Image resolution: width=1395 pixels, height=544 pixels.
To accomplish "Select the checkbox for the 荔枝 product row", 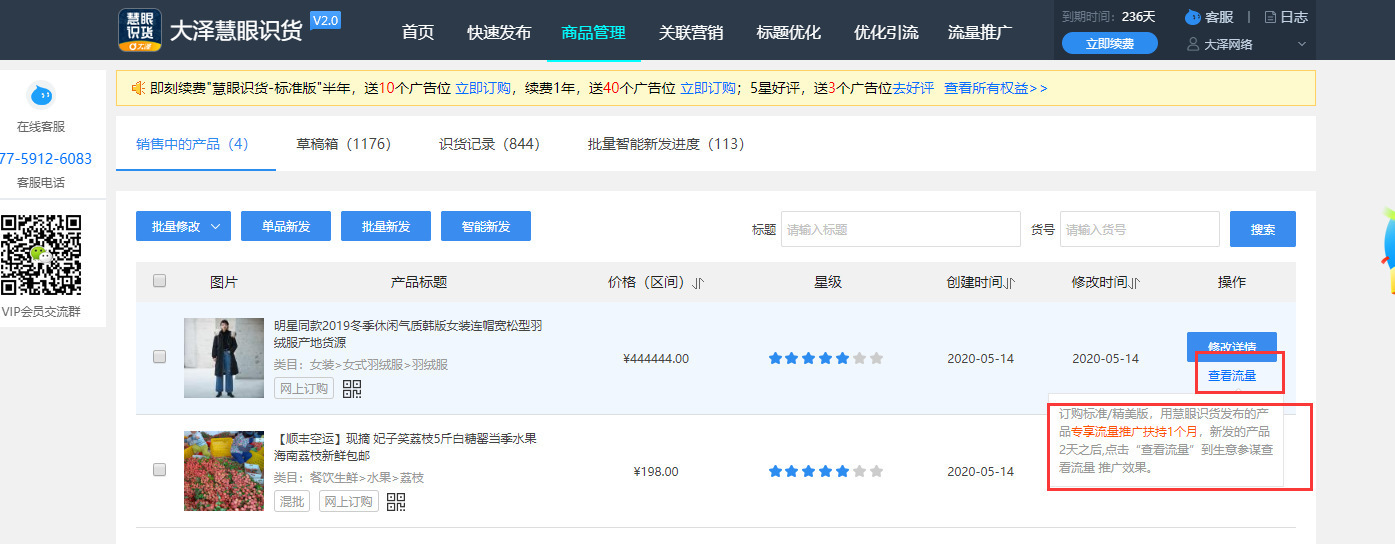I will coord(160,470).
